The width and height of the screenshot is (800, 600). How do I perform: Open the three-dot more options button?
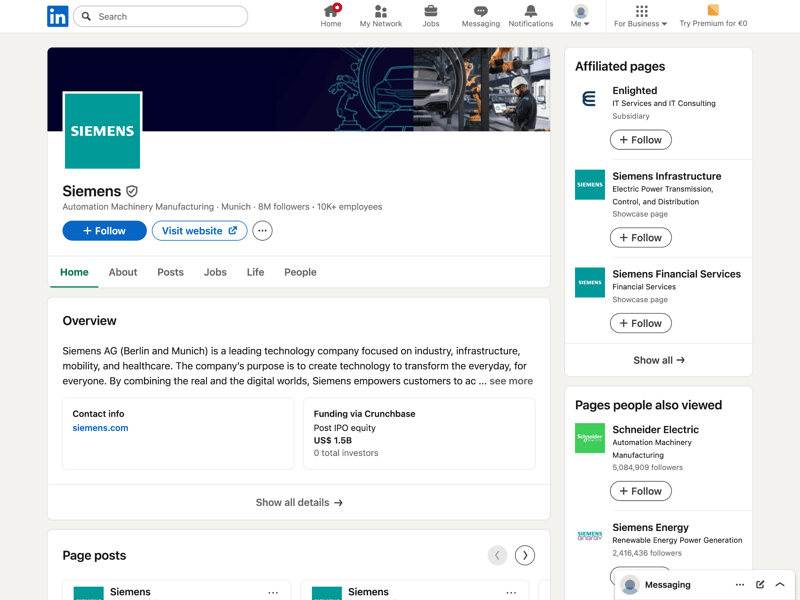[262, 231]
